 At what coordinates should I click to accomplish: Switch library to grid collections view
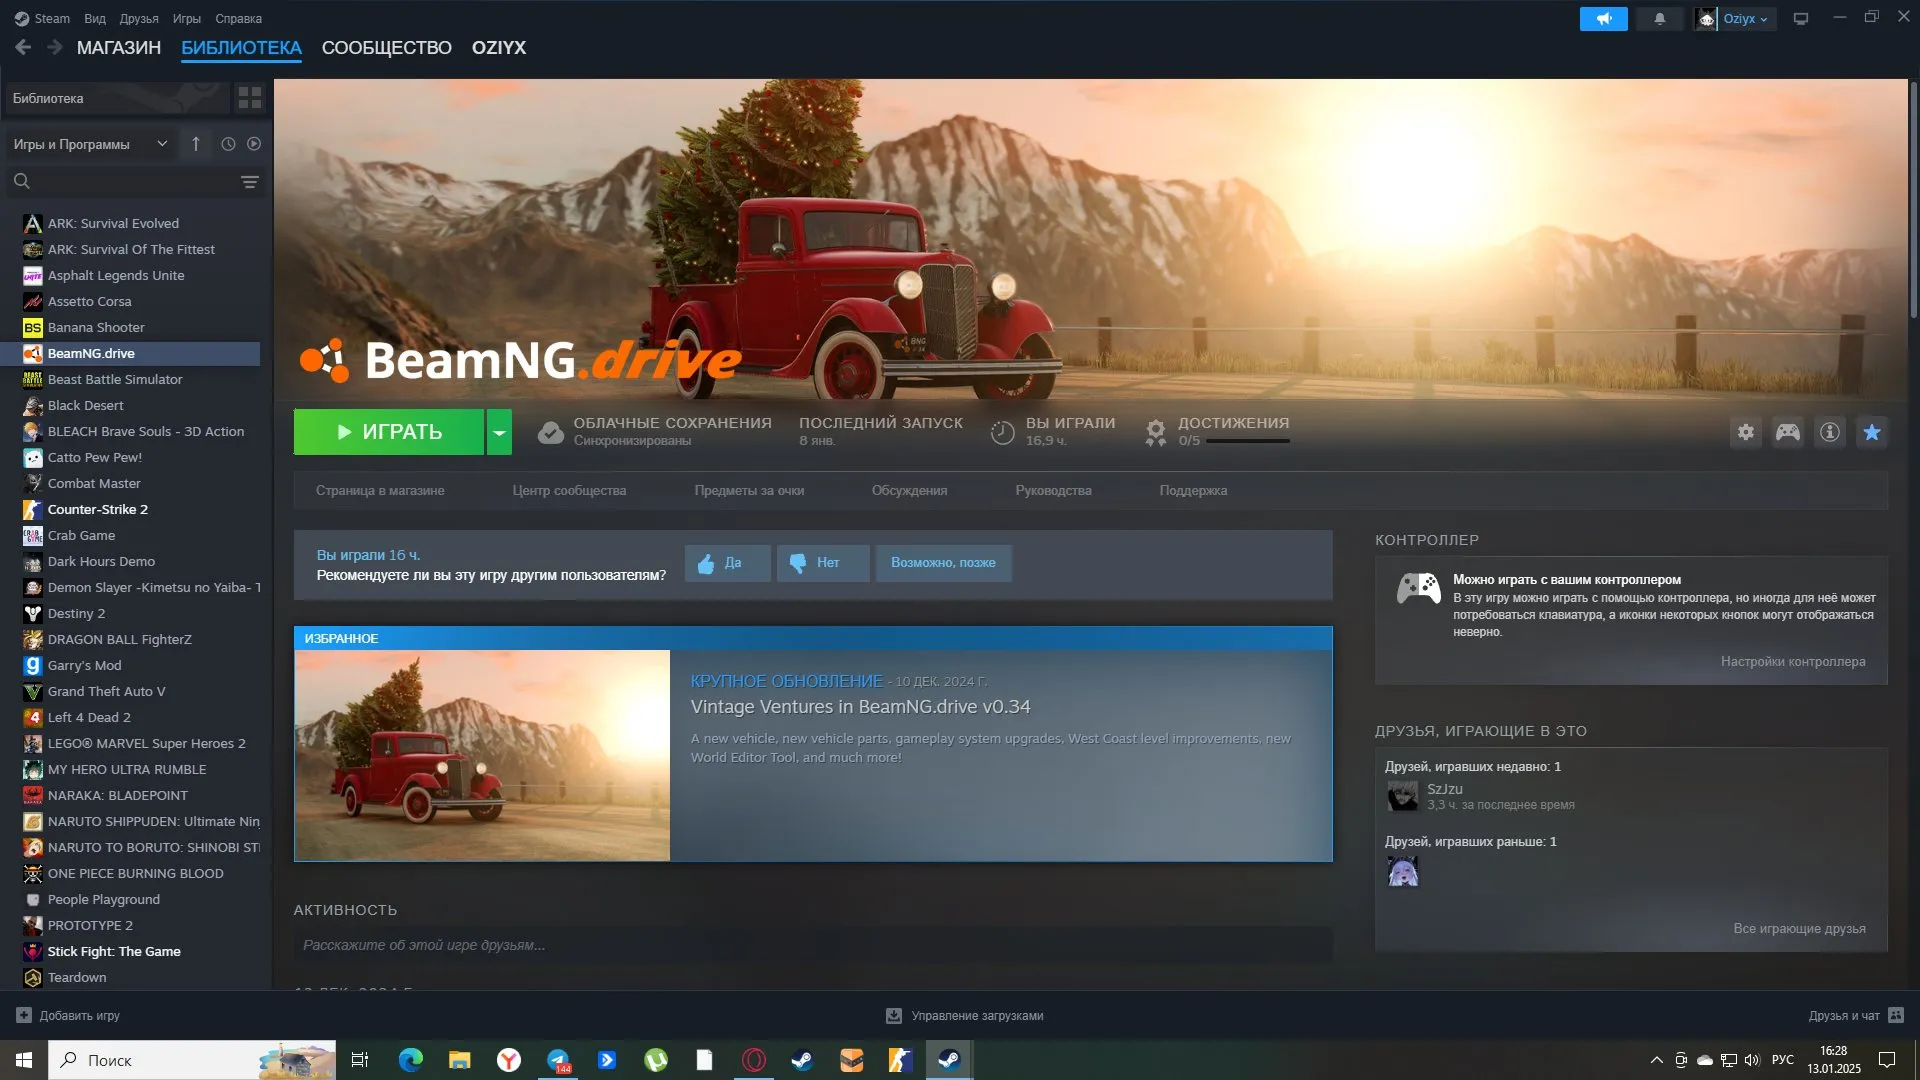(x=249, y=98)
